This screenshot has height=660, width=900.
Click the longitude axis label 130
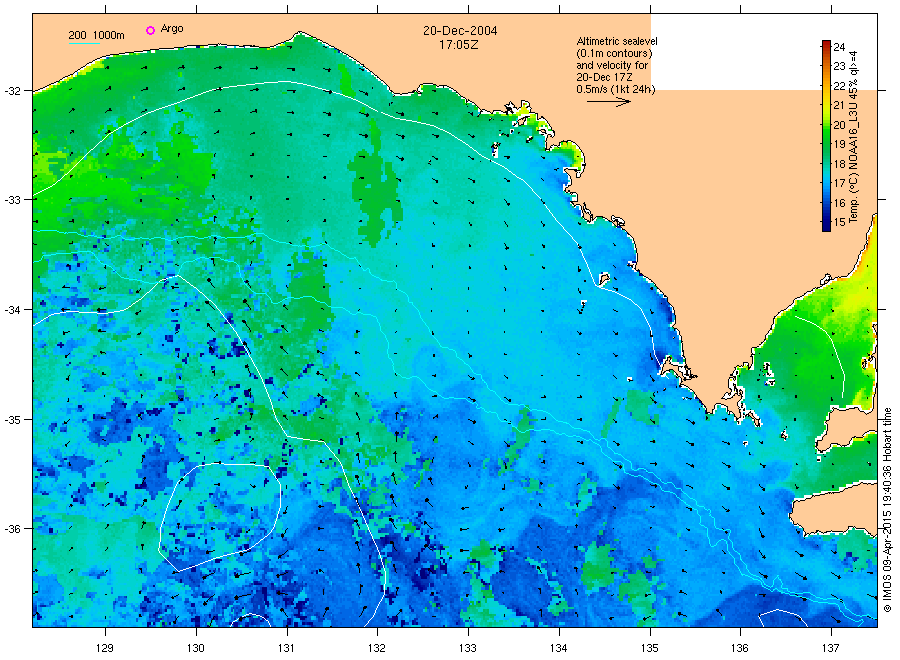pyautogui.click(x=196, y=648)
